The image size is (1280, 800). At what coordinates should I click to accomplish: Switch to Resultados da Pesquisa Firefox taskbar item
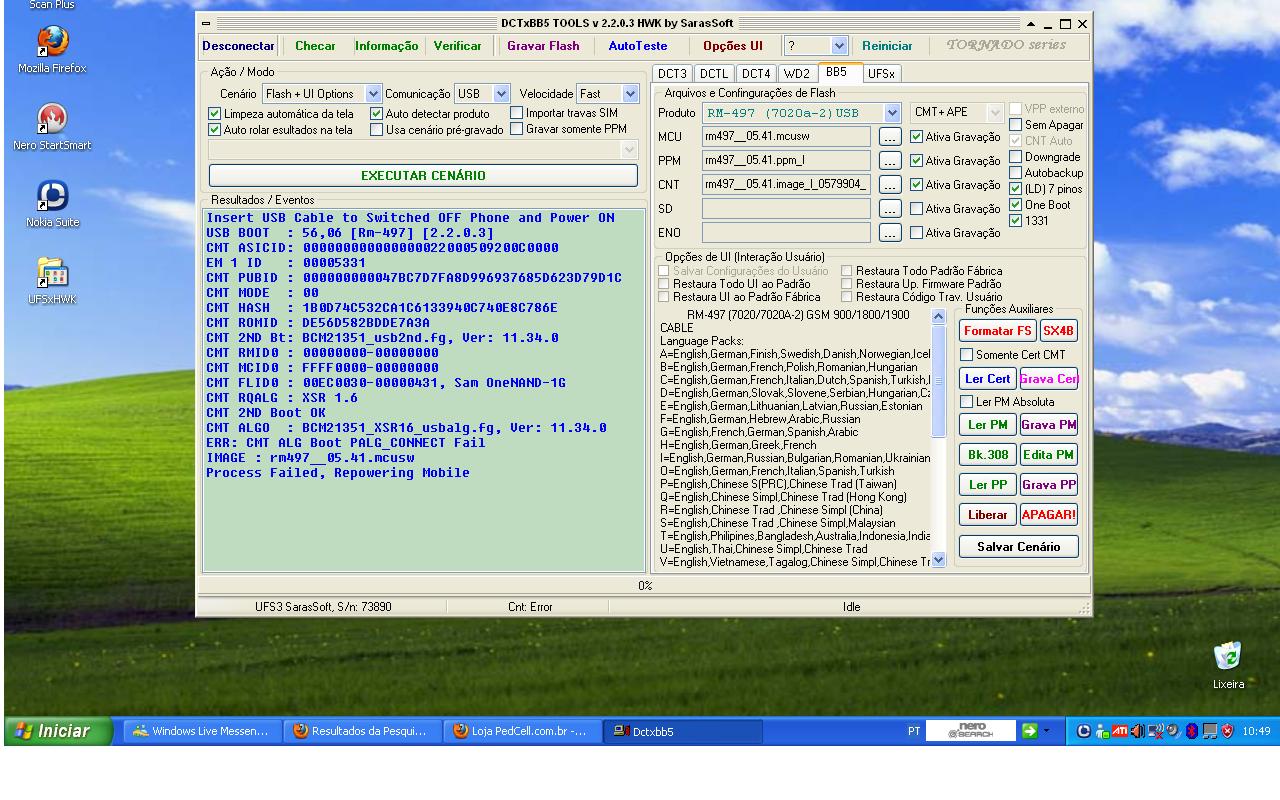(362, 731)
